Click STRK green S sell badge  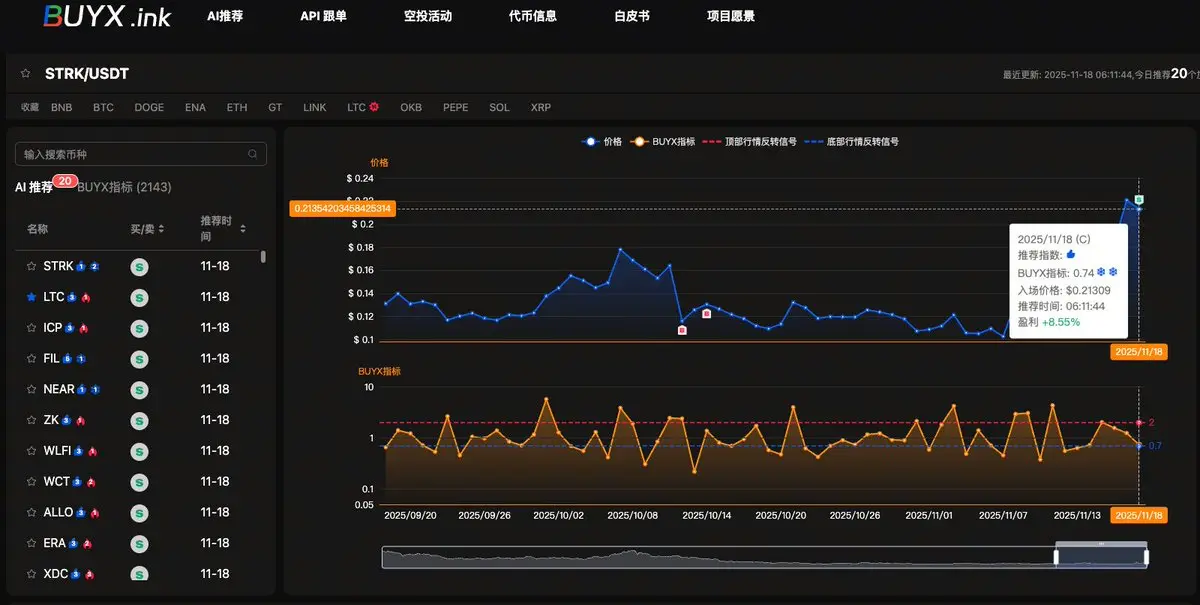(140, 267)
